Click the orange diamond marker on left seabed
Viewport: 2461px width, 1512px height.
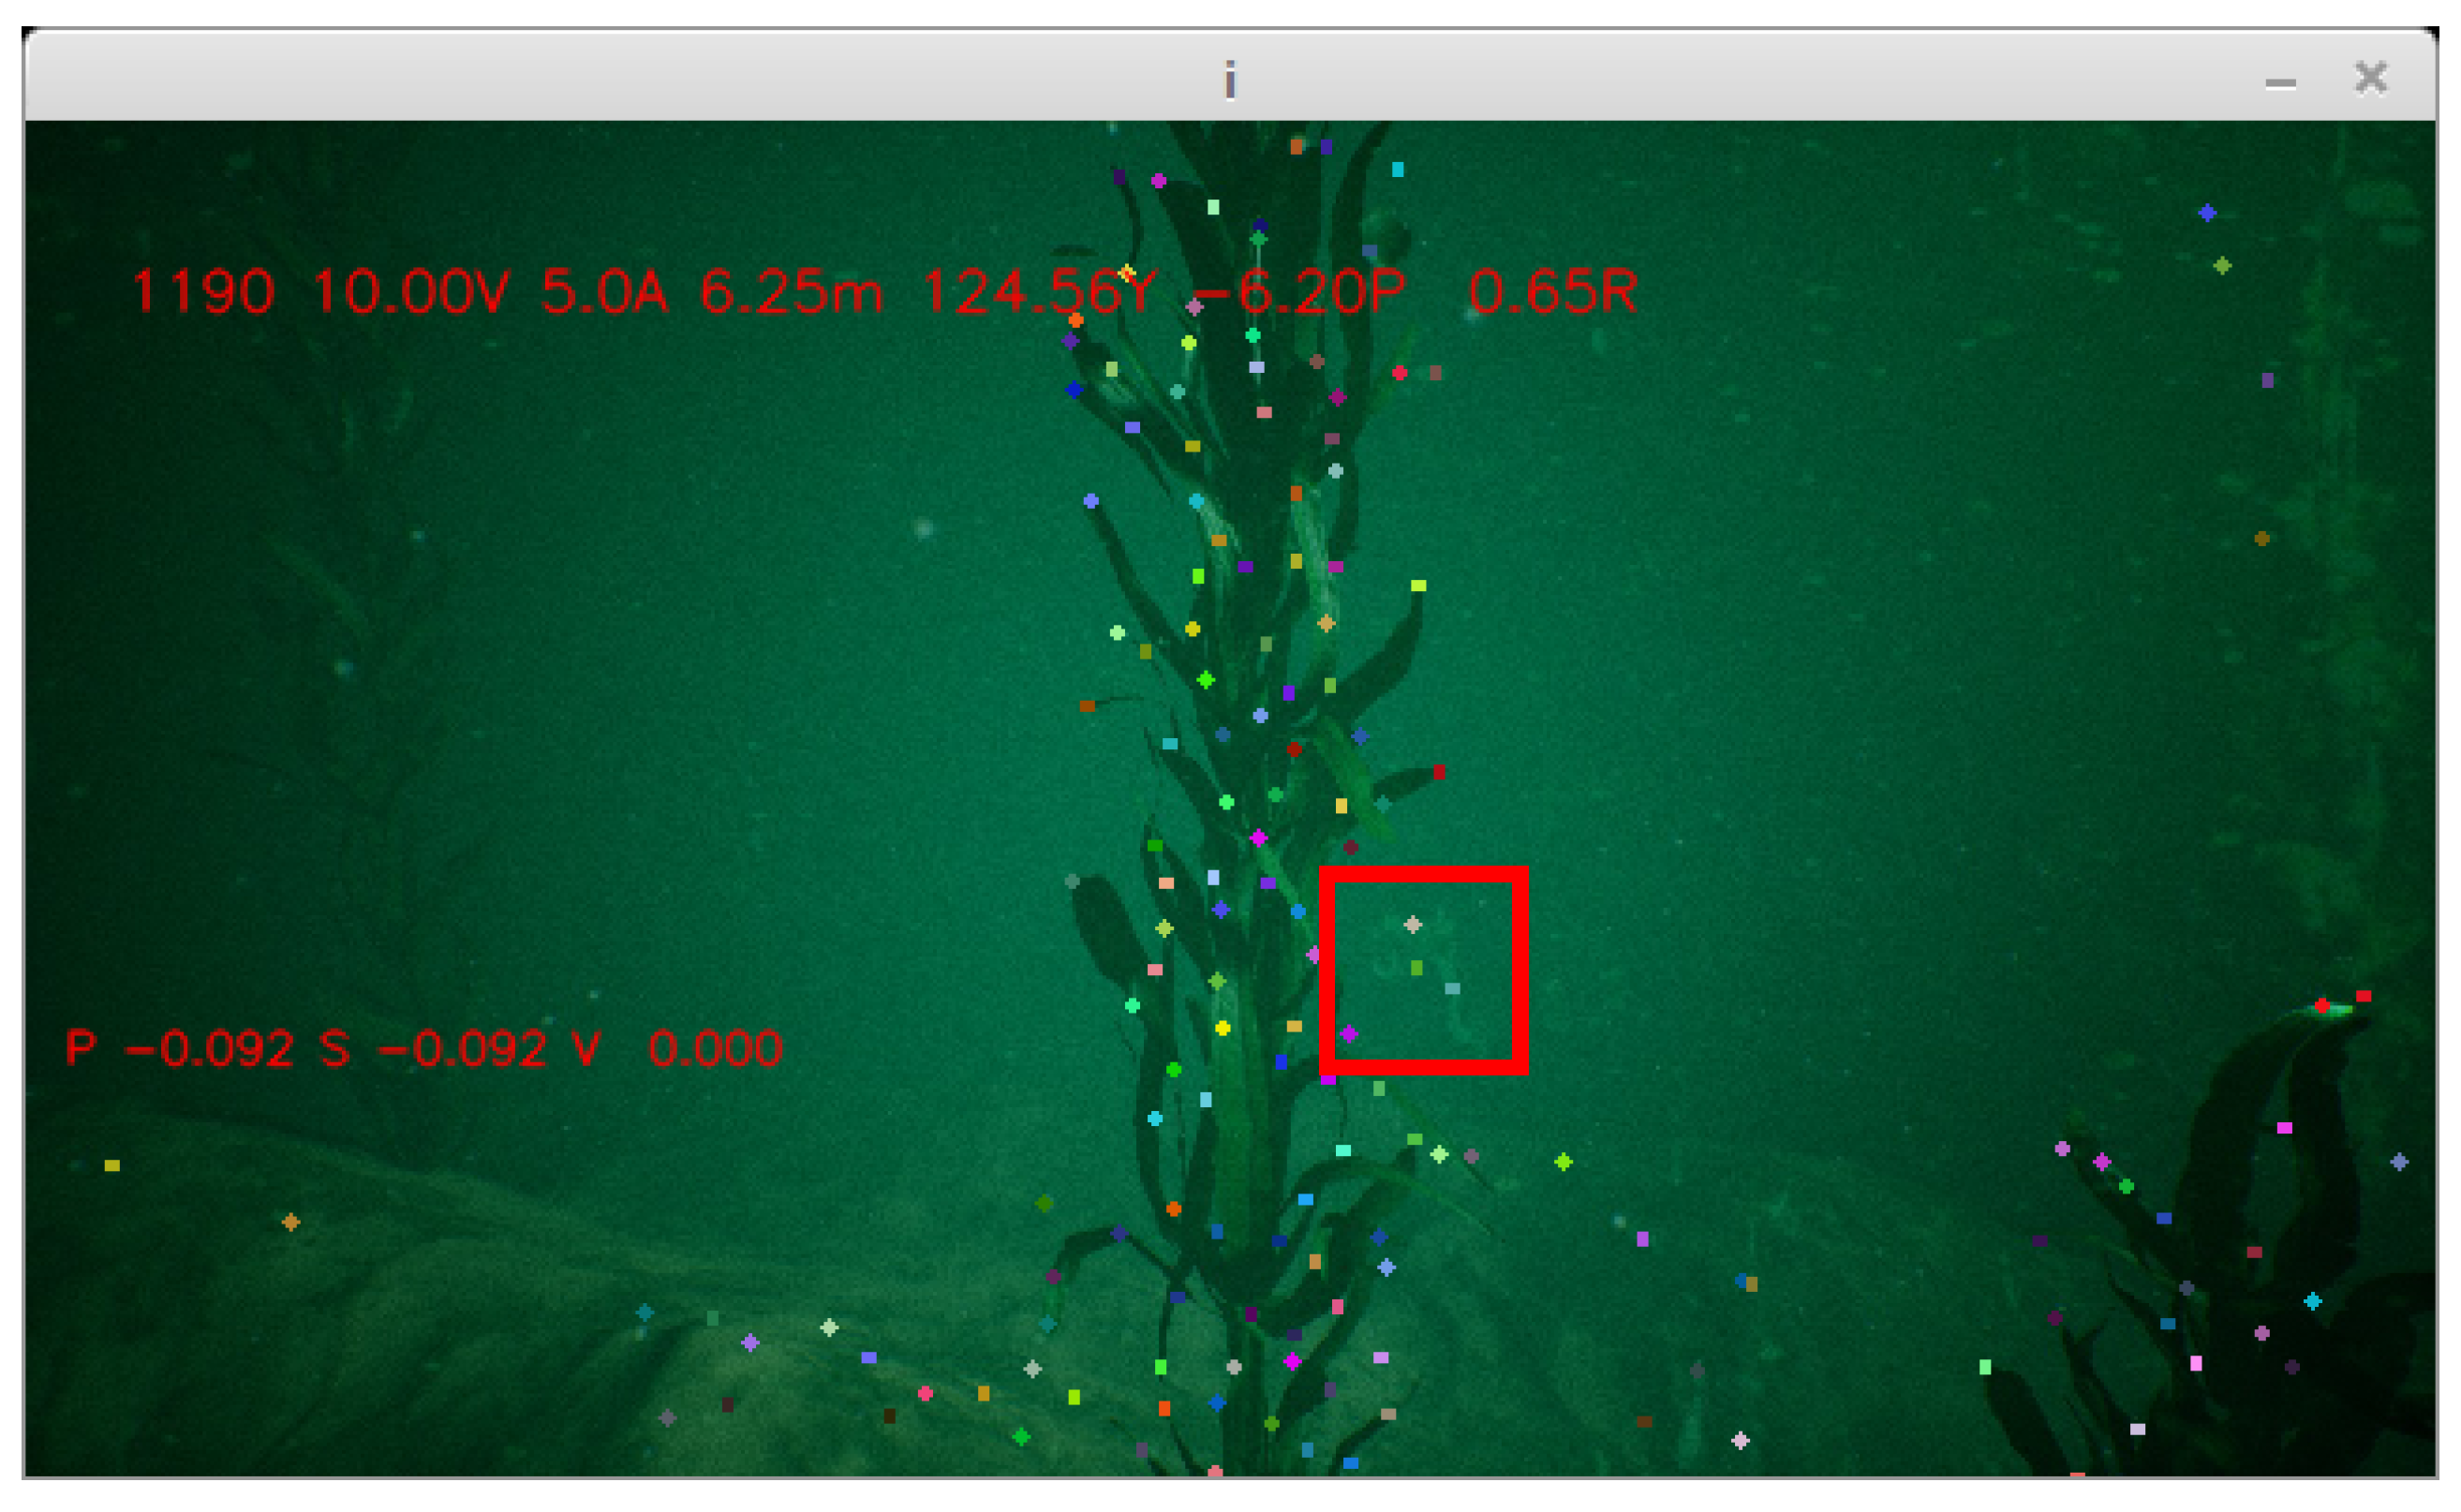point(290,1222)
